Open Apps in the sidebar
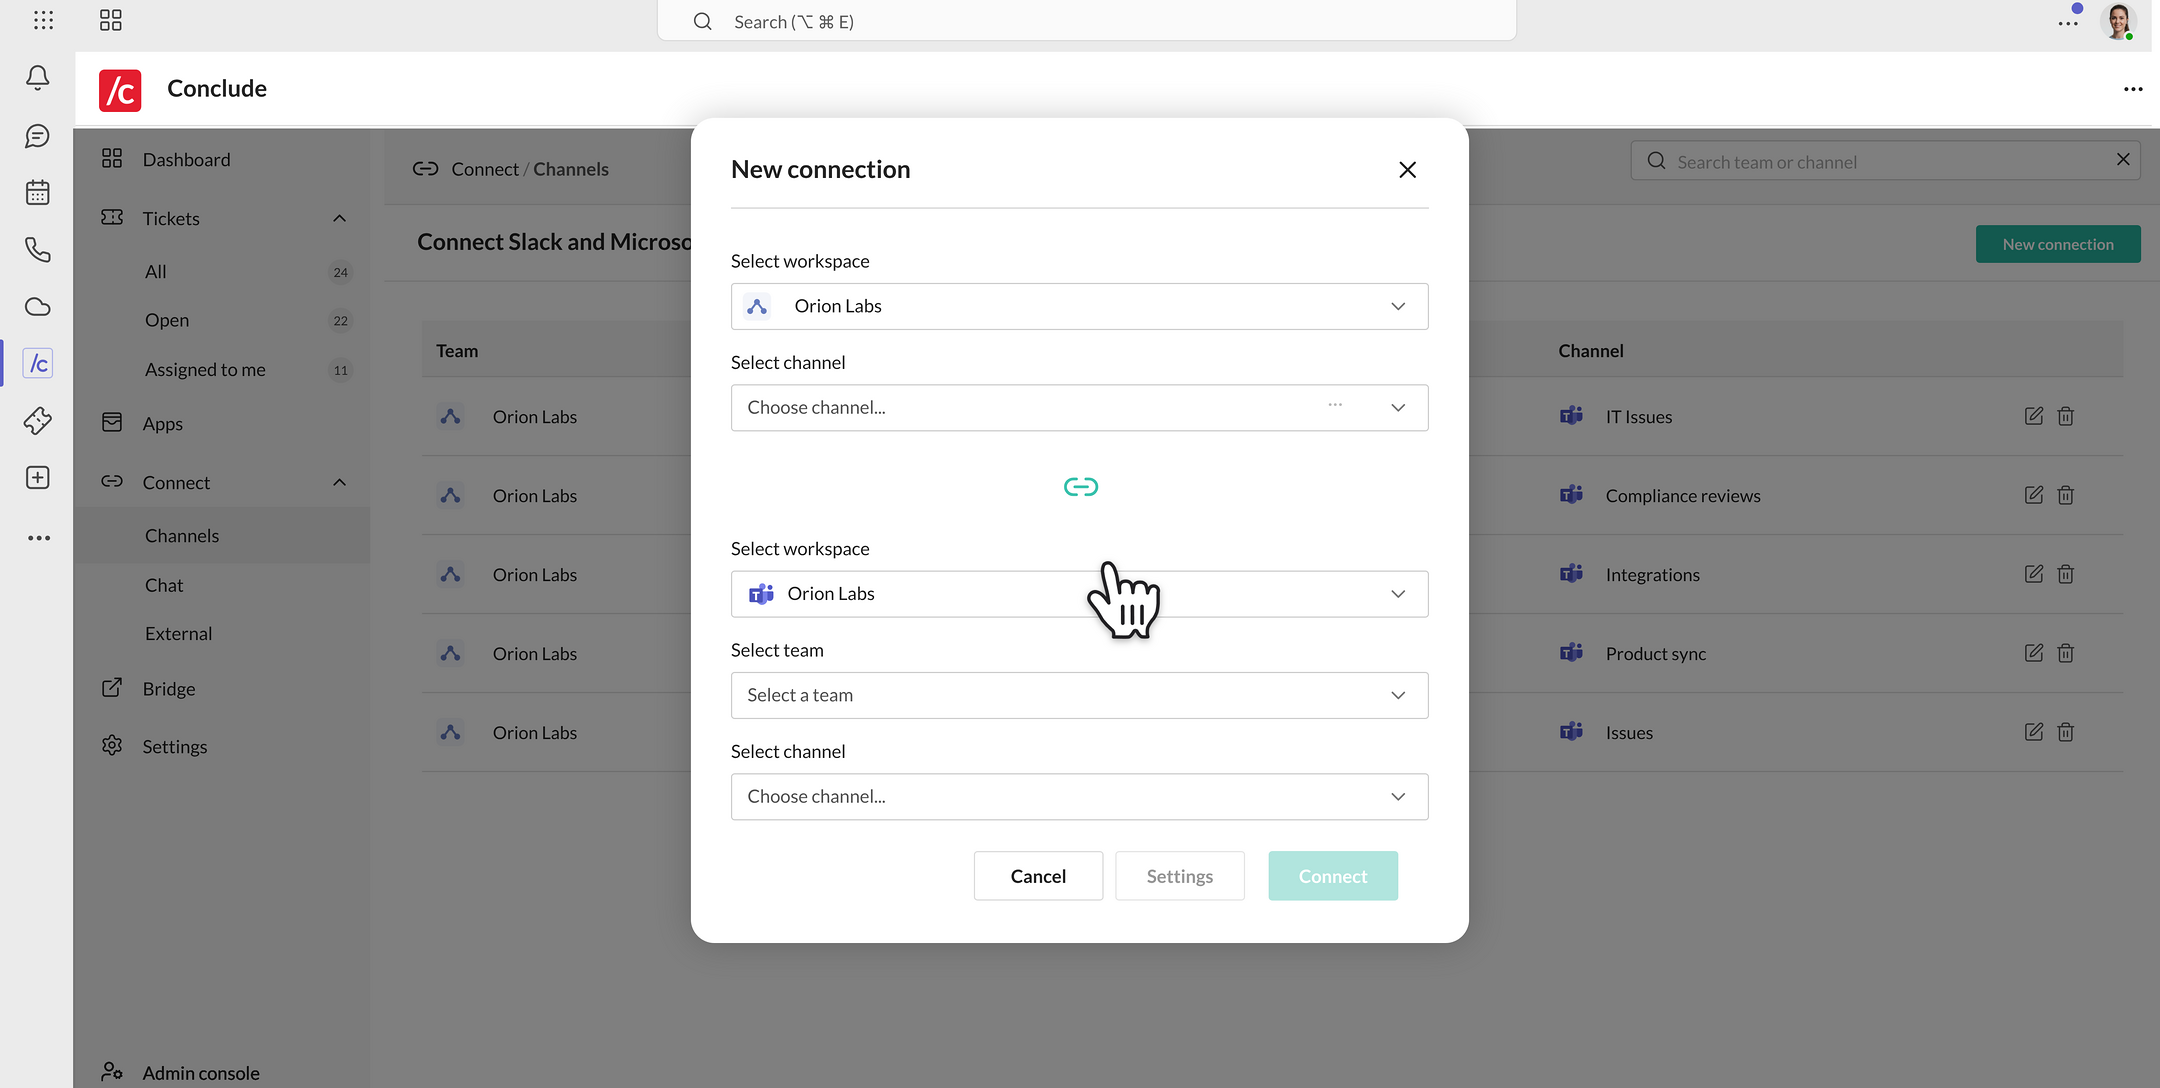The image size is (2160, 1088). coord(162,424)
